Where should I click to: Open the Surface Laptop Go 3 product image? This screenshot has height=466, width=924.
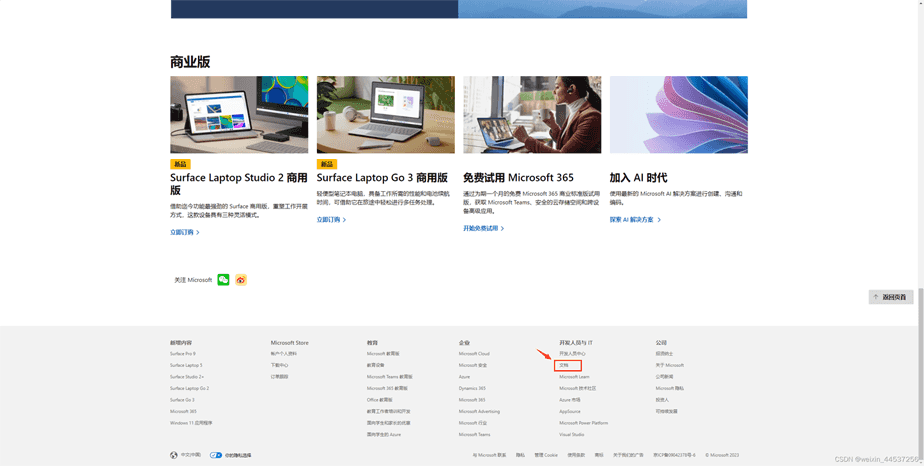(385, 115)
